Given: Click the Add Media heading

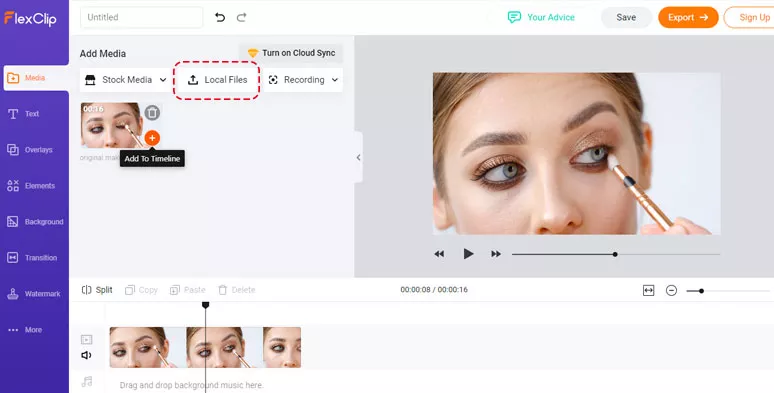Looking at the screenshot, I should coord(103,53).
